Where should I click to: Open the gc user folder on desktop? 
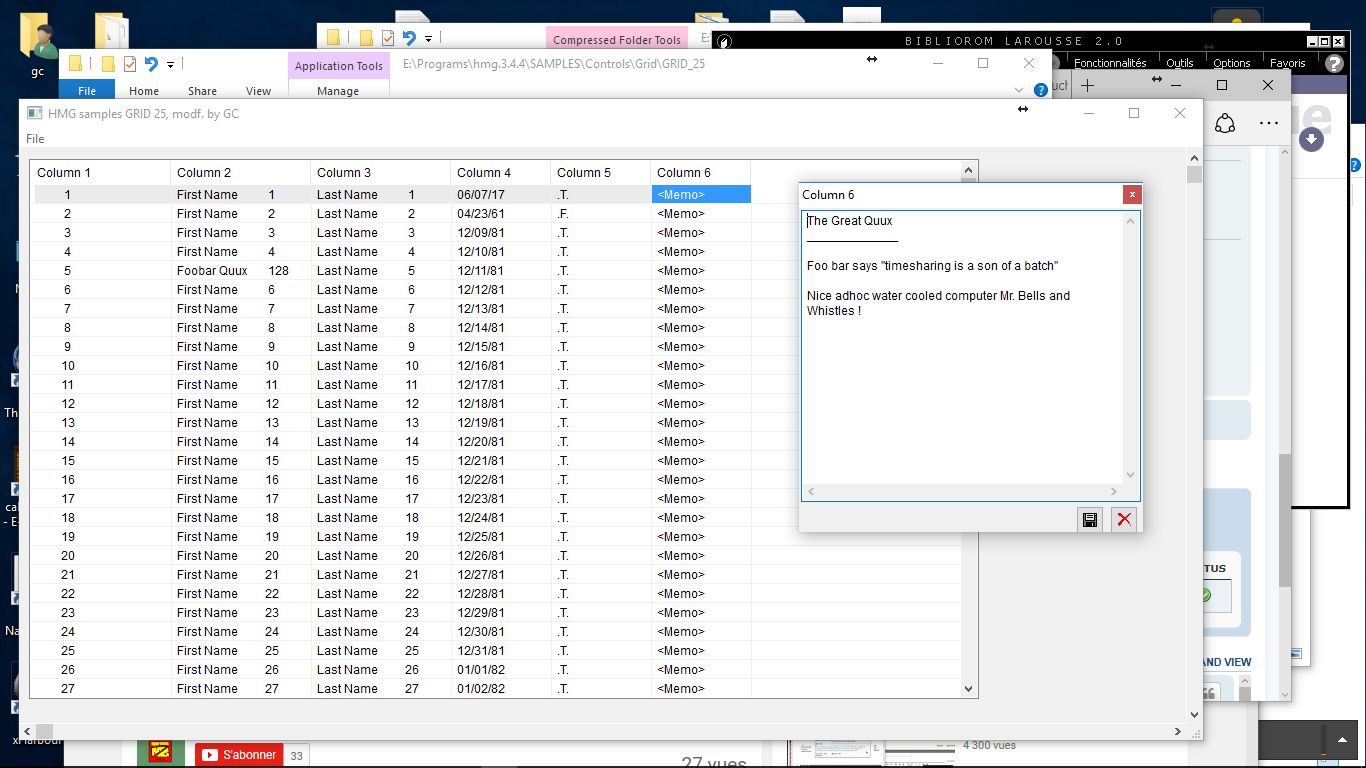[38, 45]
